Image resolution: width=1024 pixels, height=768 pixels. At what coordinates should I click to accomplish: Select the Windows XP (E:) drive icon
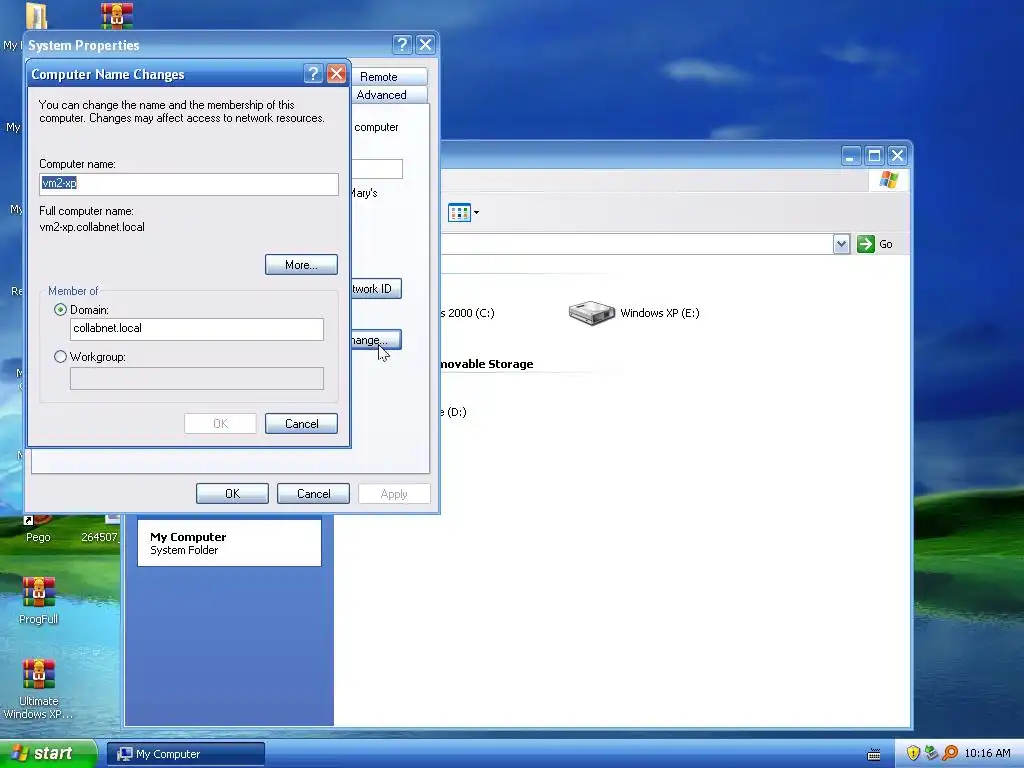[x=592, y=313]
